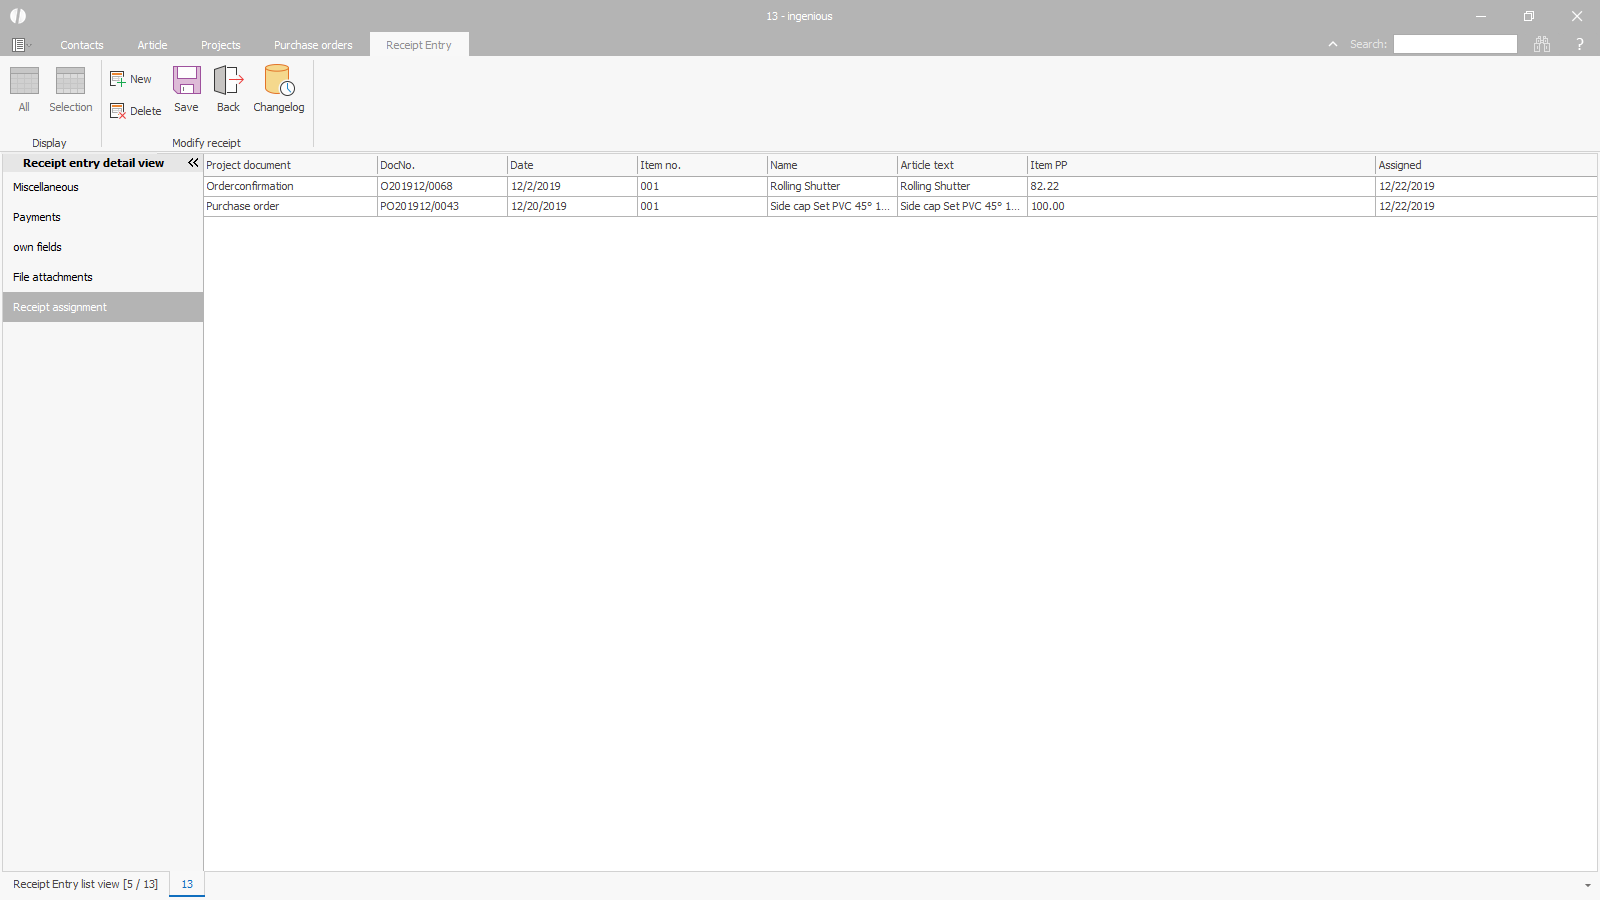Collapse the ribbon with the chevron arrow
Image resolution: width=1600 pixels, height=900 pixels.
(1332, 44)
